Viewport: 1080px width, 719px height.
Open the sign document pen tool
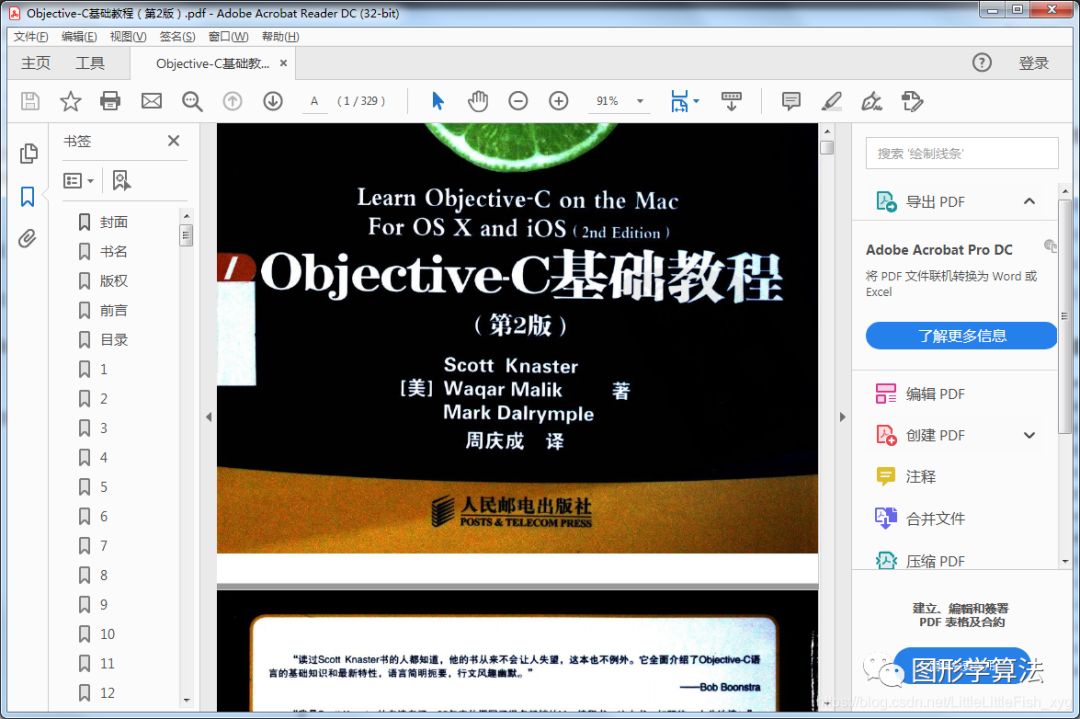click(871, 101)
